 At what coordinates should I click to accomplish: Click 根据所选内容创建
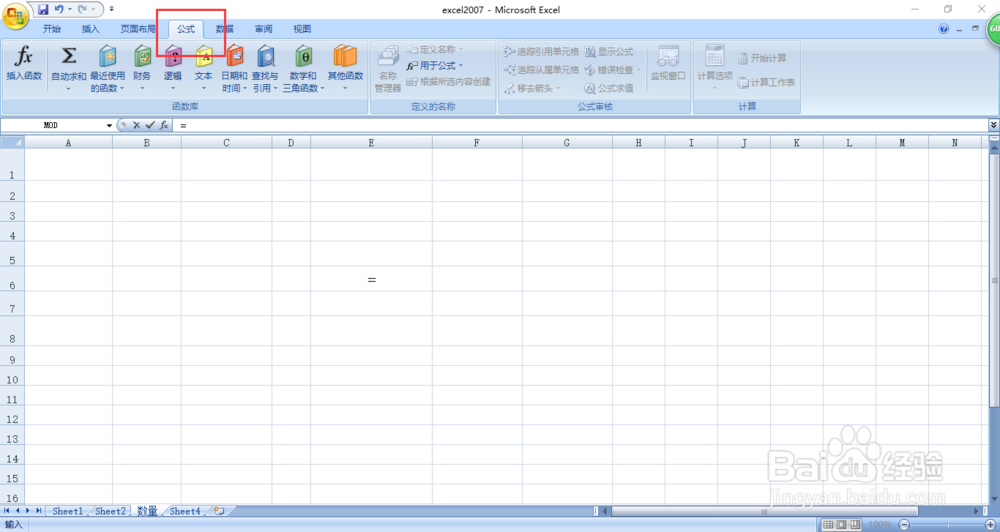click(x=449, y=82)
